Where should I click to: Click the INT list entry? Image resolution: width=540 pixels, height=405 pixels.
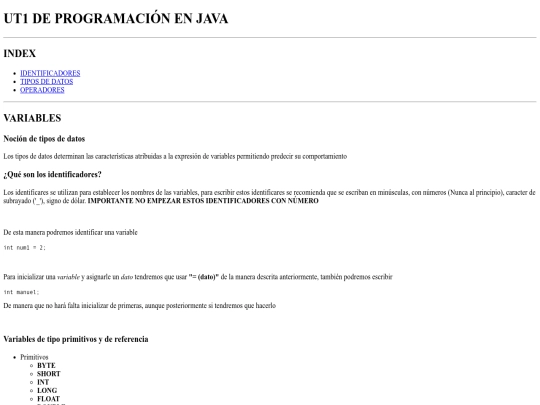click(43, 382)
